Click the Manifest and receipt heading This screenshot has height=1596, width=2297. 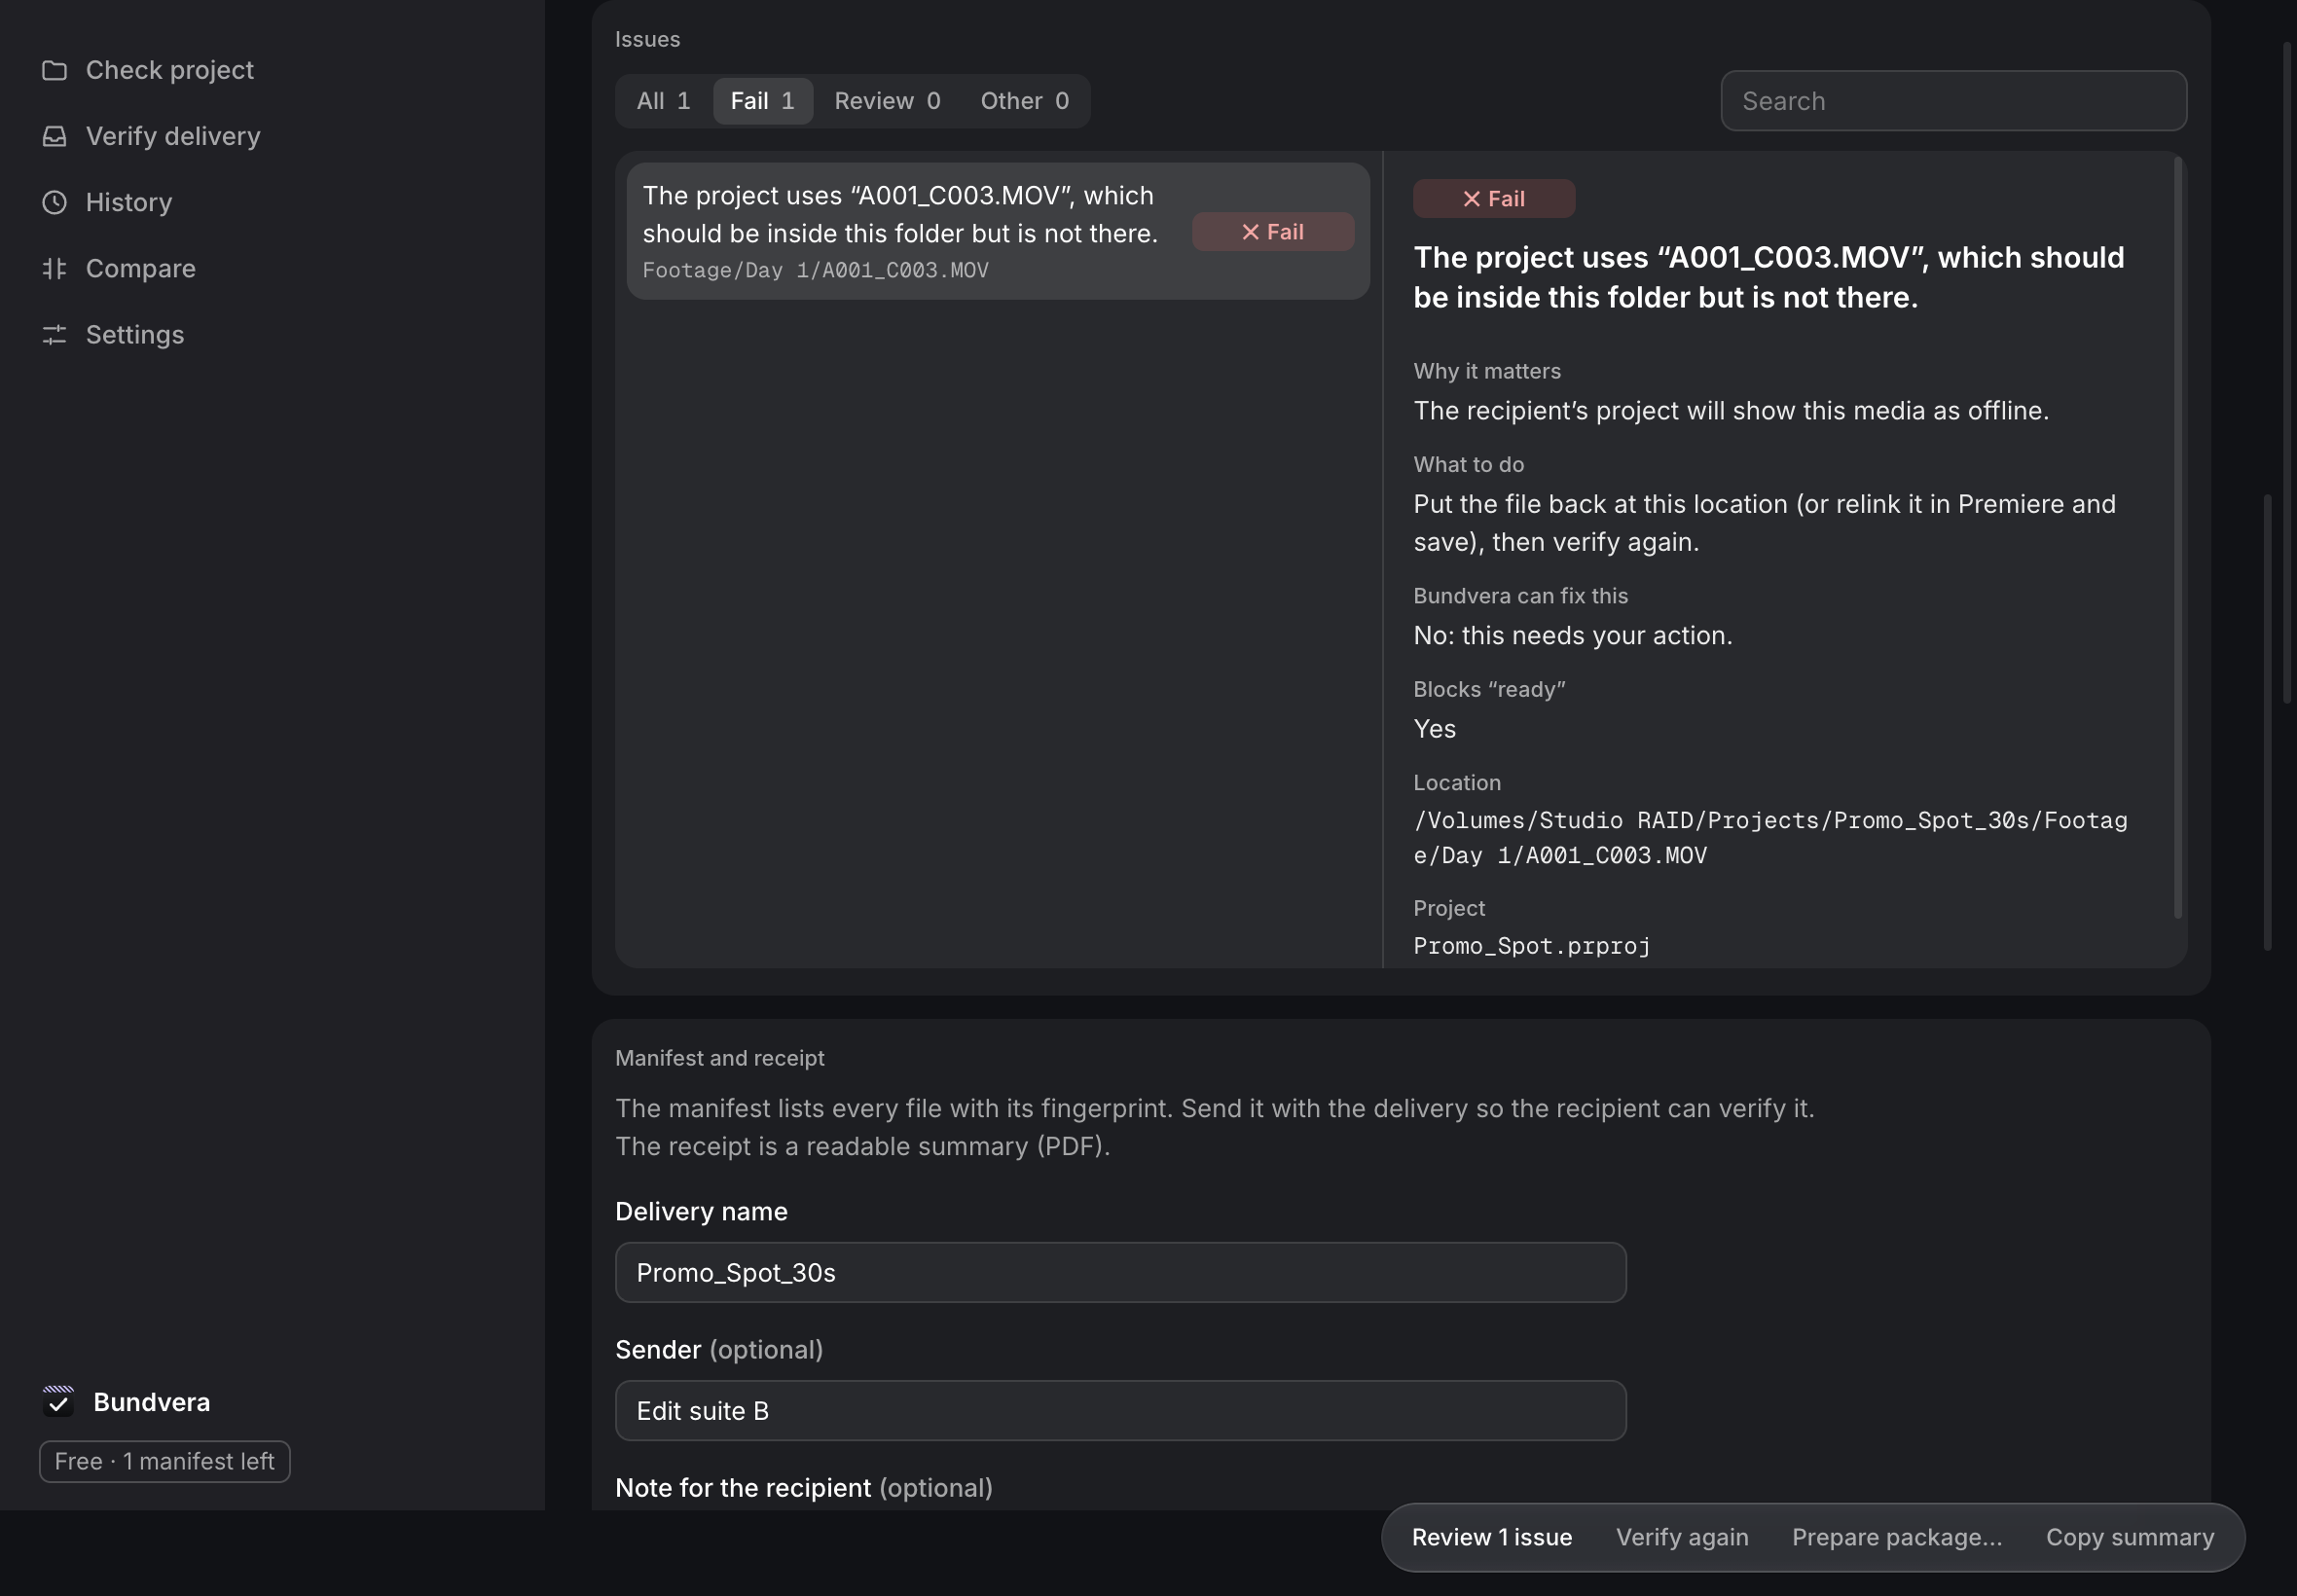tap(719, 1058)
